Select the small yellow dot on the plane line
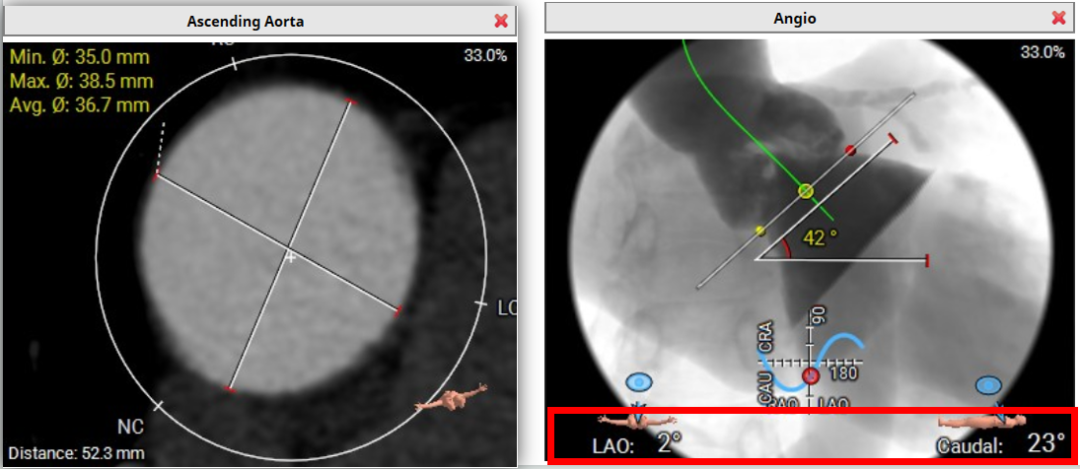 tap(759, 230)
